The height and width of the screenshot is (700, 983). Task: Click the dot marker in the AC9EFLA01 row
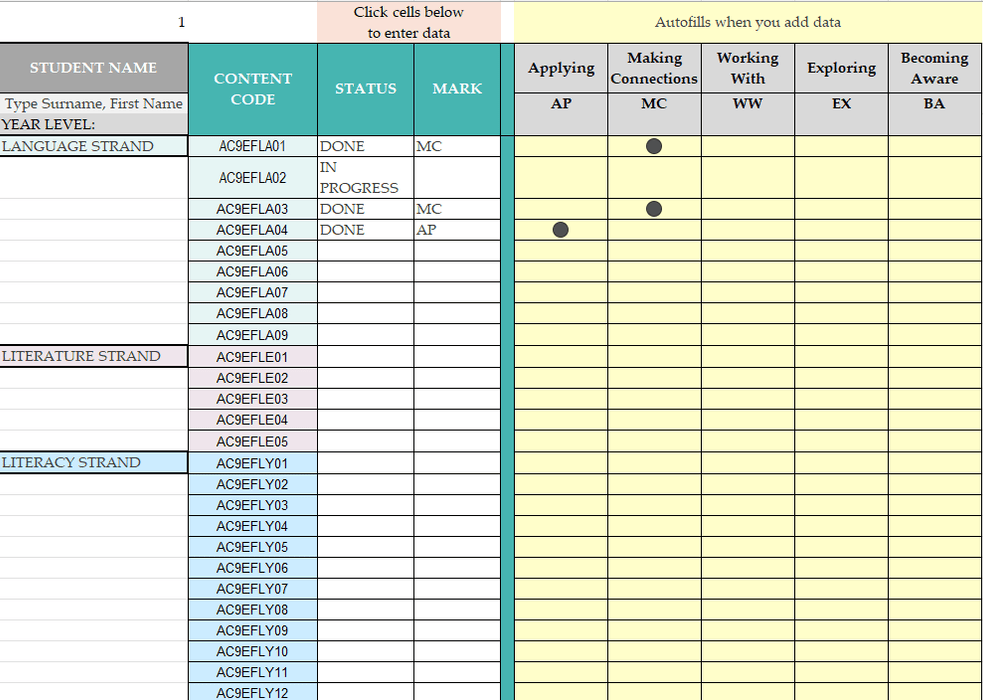[654, 146]
